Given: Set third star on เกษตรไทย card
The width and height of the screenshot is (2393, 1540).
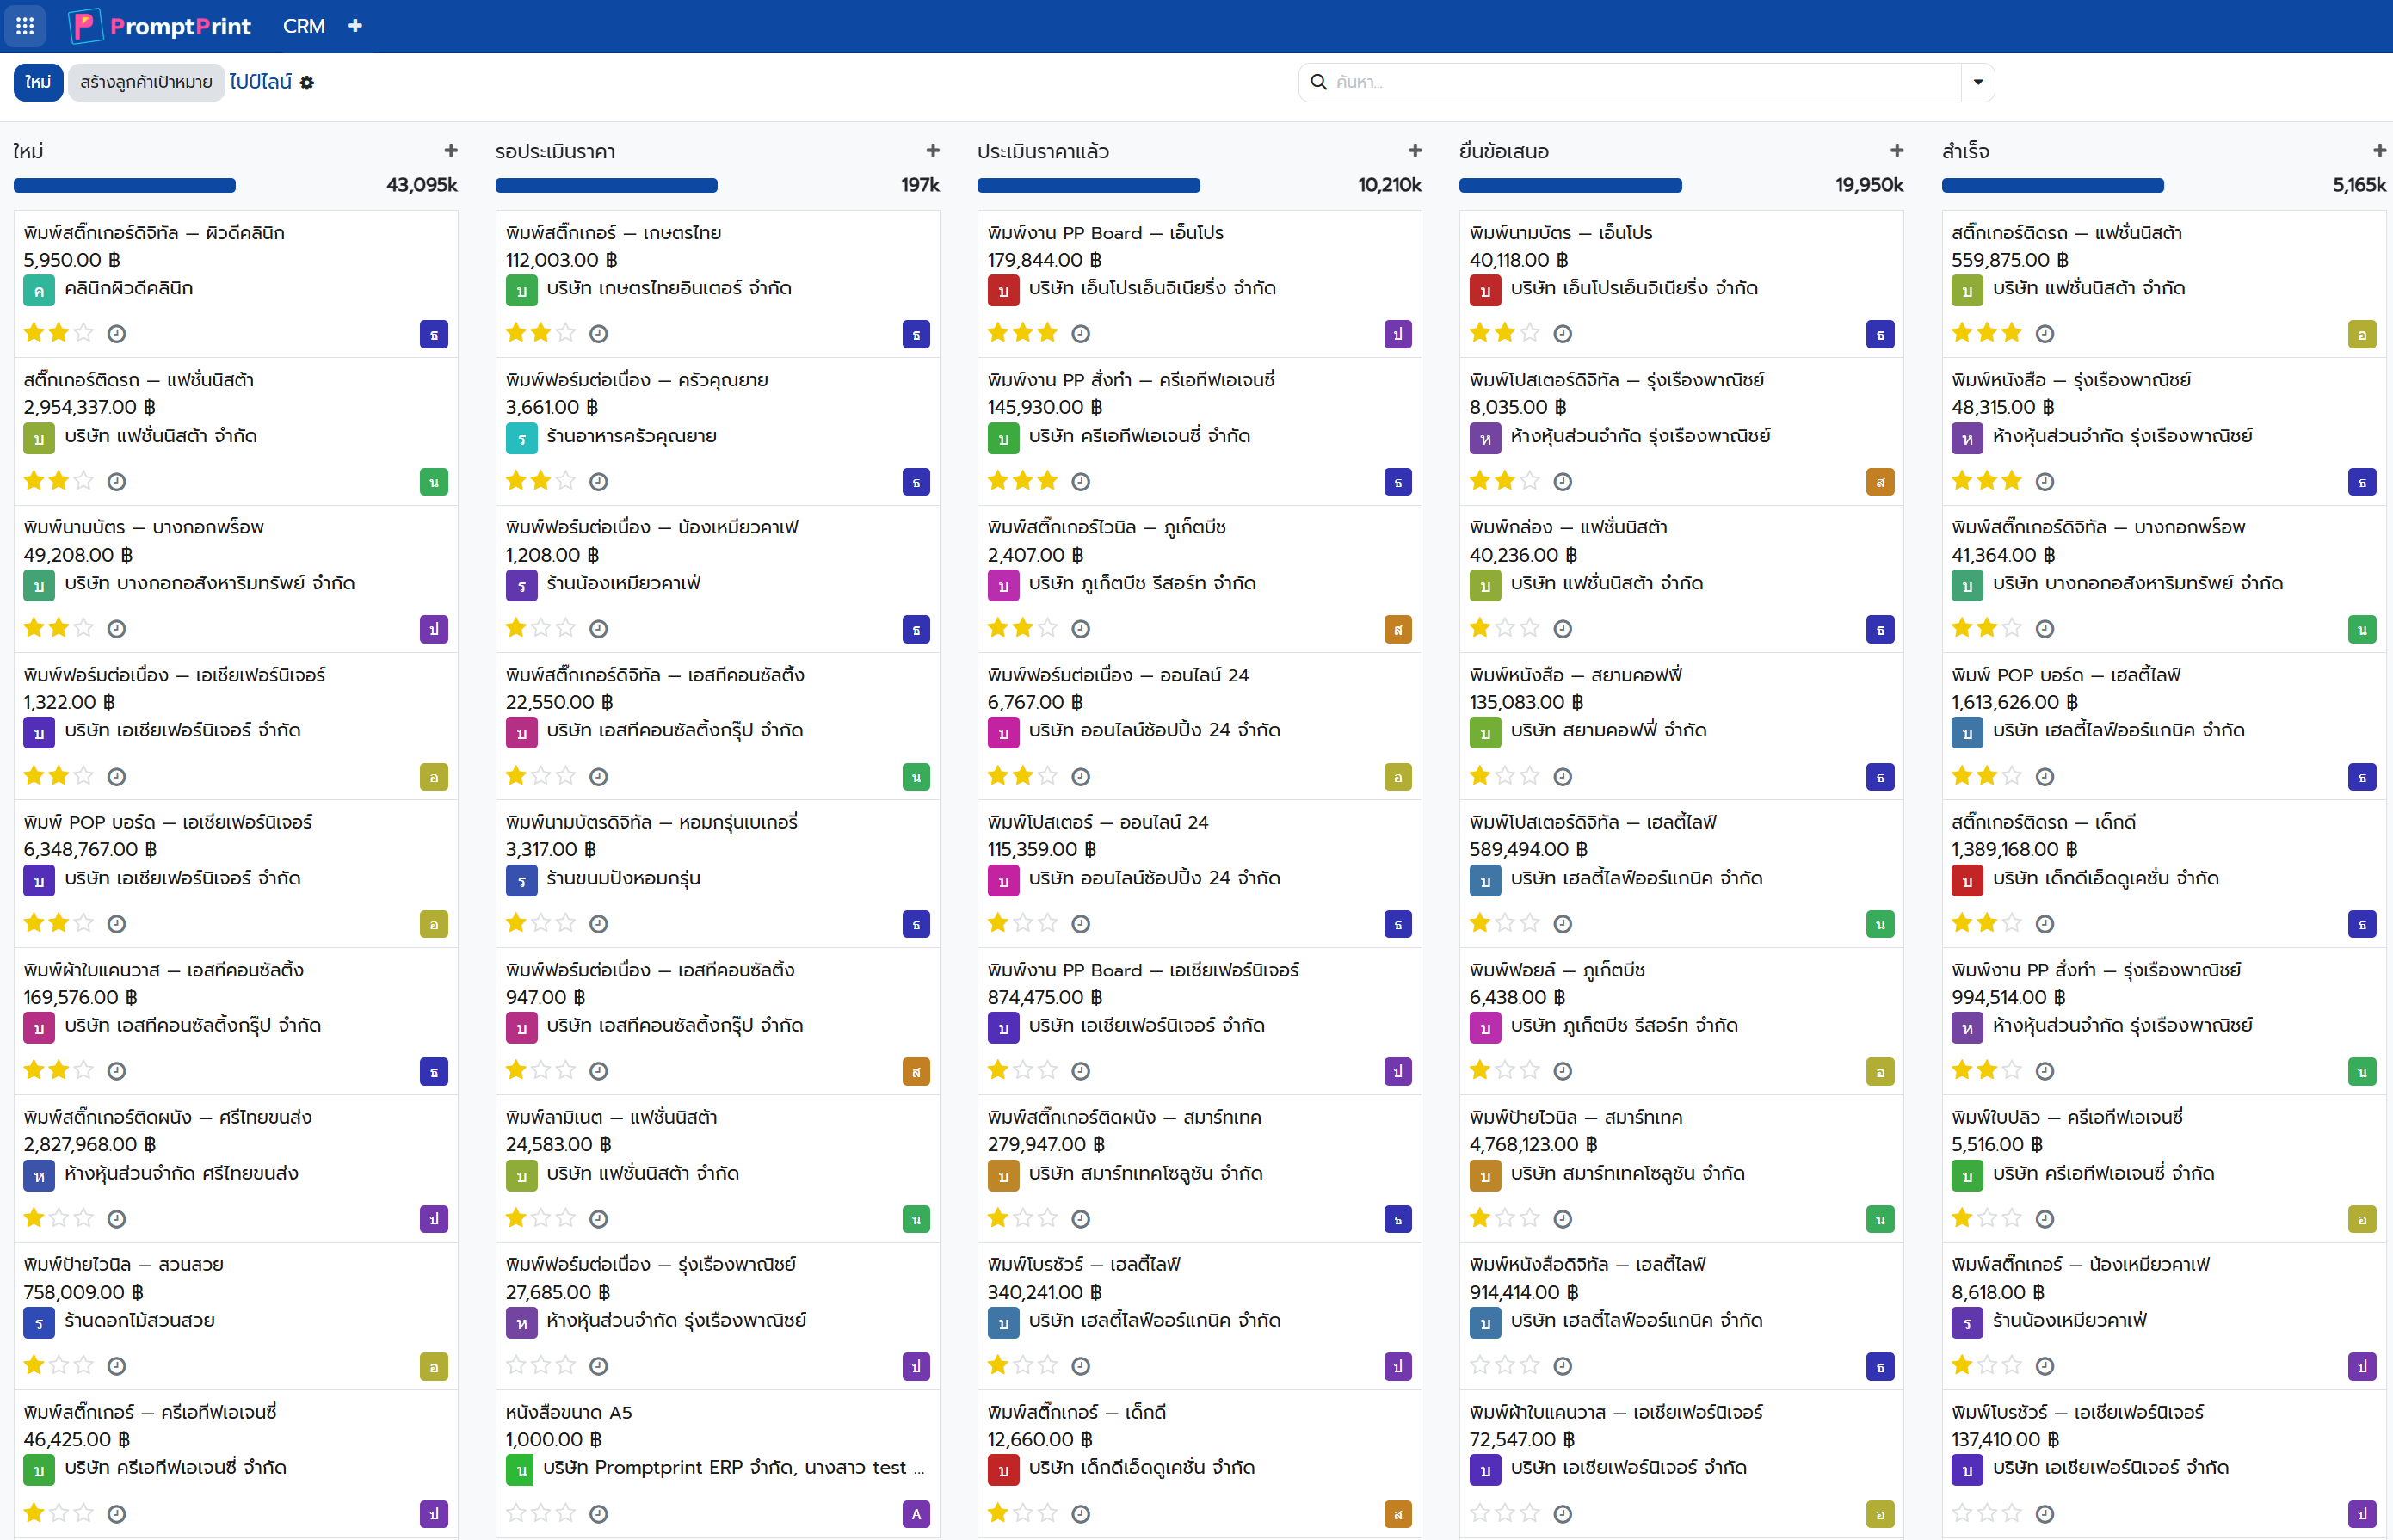Looking at the screenshot, I should pos(566,333).
